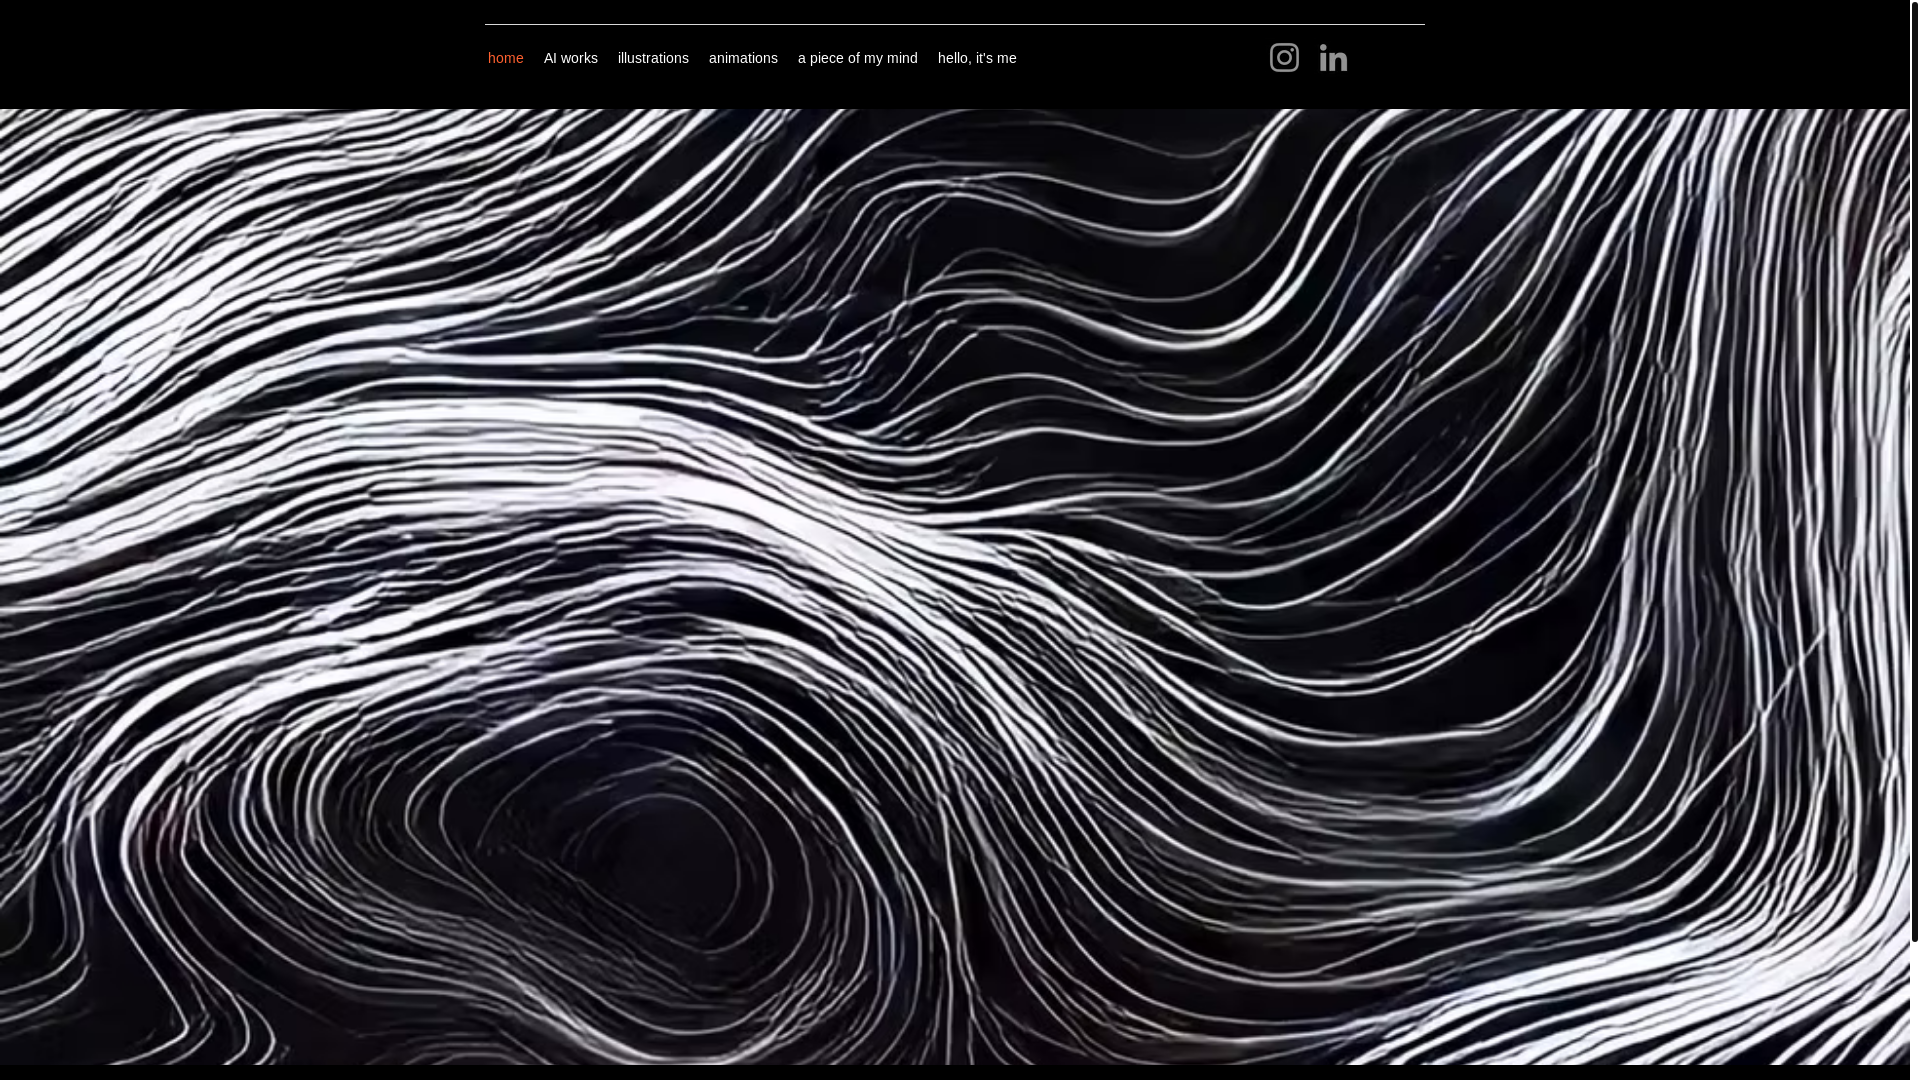Viewport: 1920px width, 1080px height.
Task: Open the LinkedIn profile icon
Action: (1333, 58)
